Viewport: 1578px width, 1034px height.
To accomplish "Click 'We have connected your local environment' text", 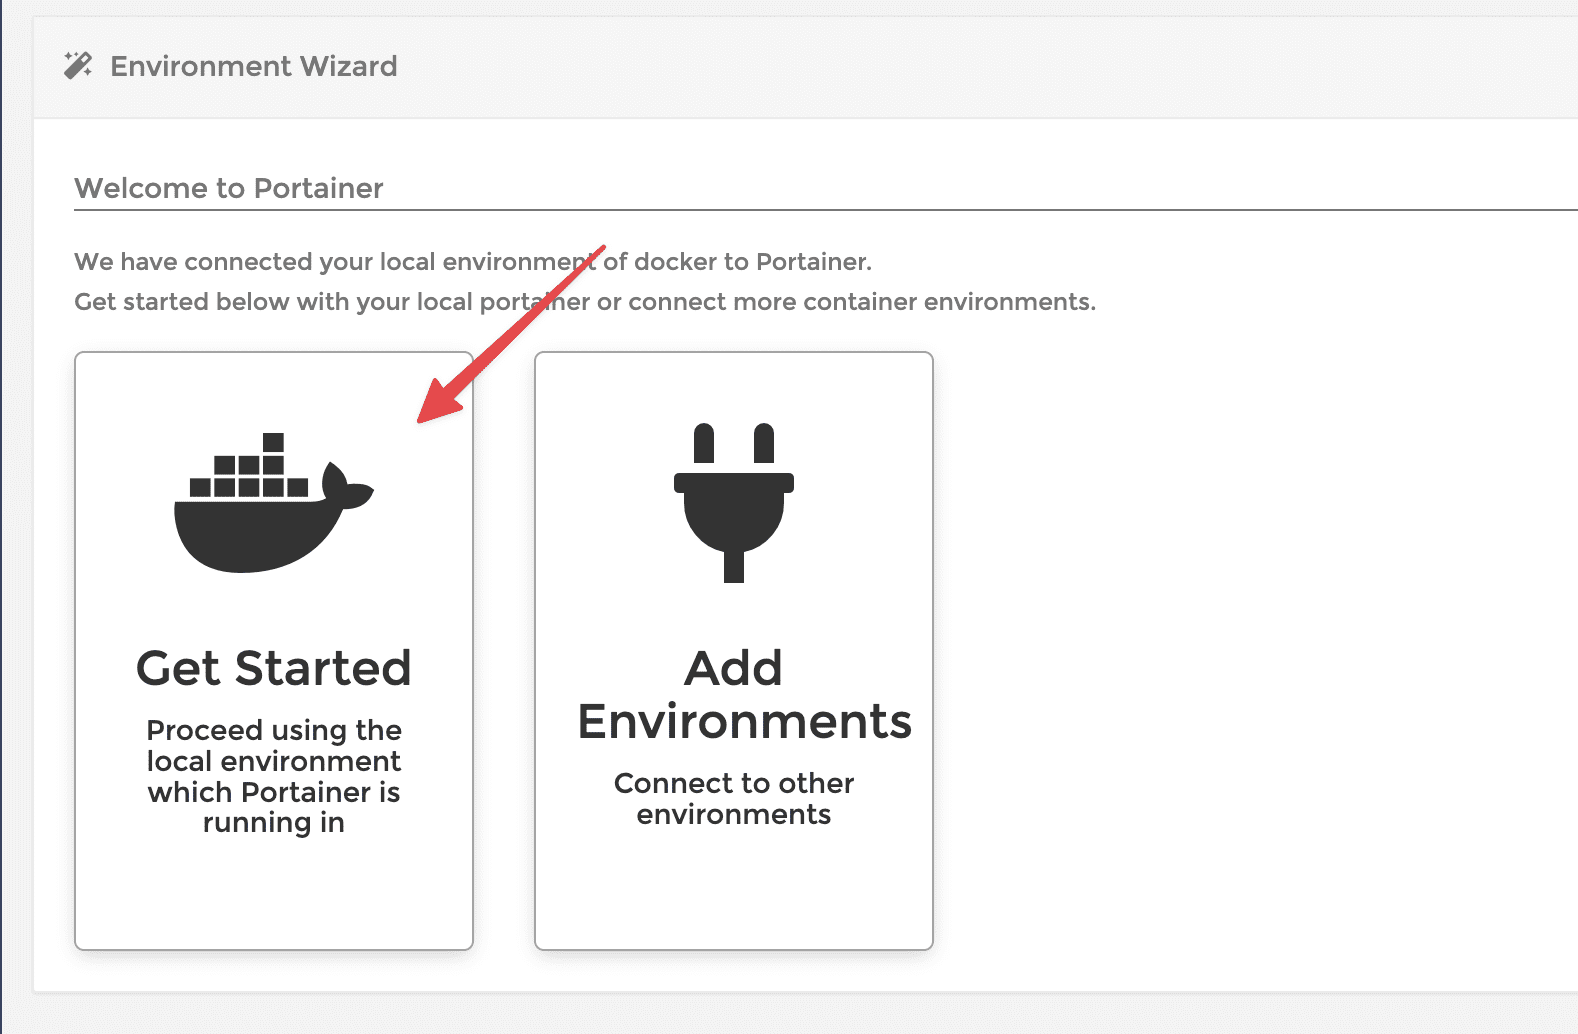I will click(x=473, y=262).
